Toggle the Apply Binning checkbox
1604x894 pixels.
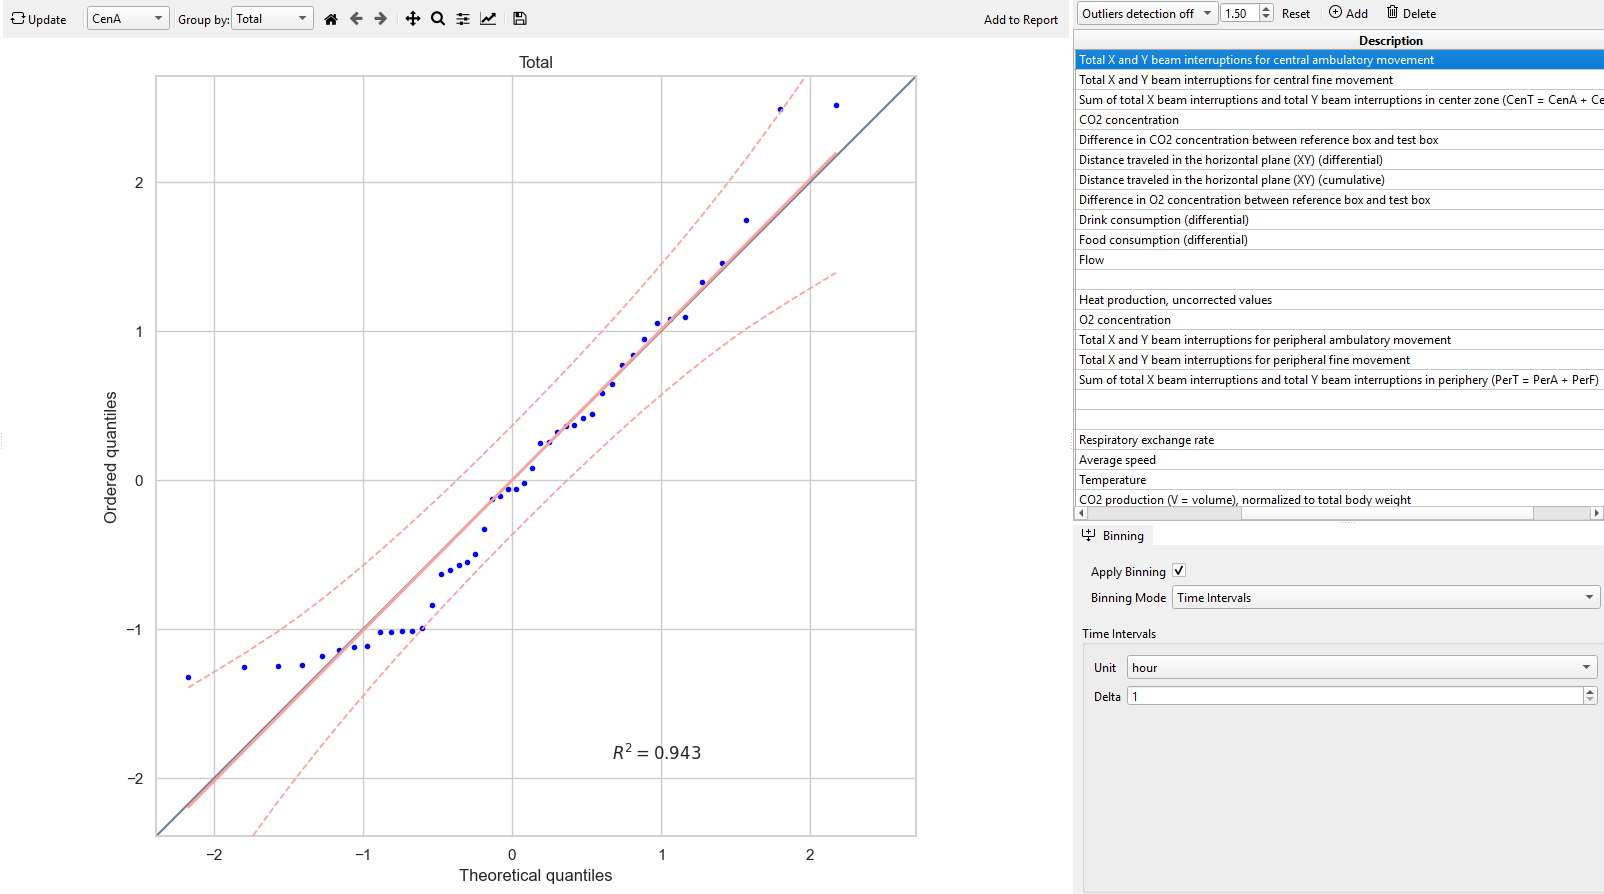[1179, 571]
